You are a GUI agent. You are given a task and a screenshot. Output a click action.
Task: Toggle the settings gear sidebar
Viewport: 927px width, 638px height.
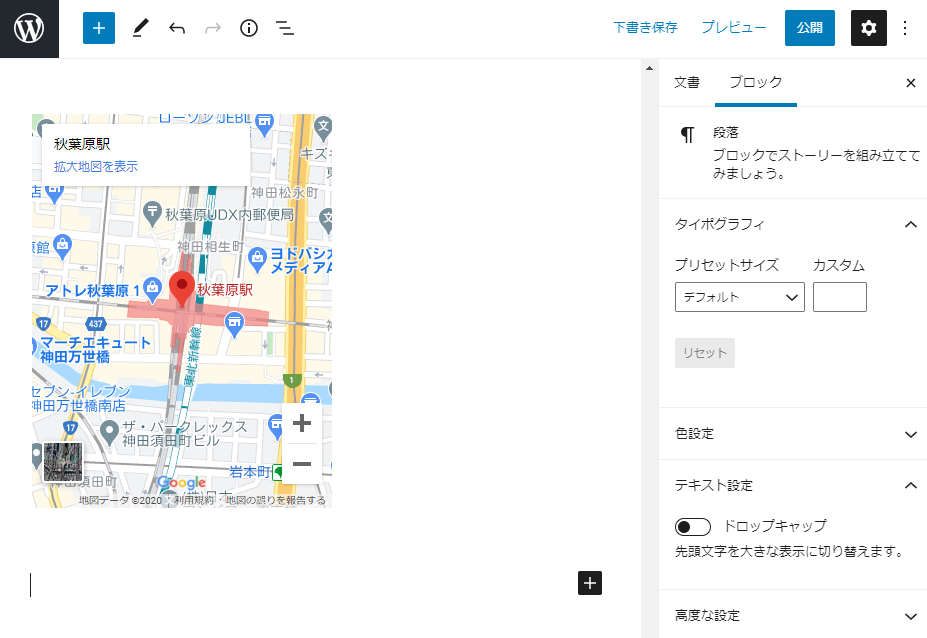click(x=868, y=28)
